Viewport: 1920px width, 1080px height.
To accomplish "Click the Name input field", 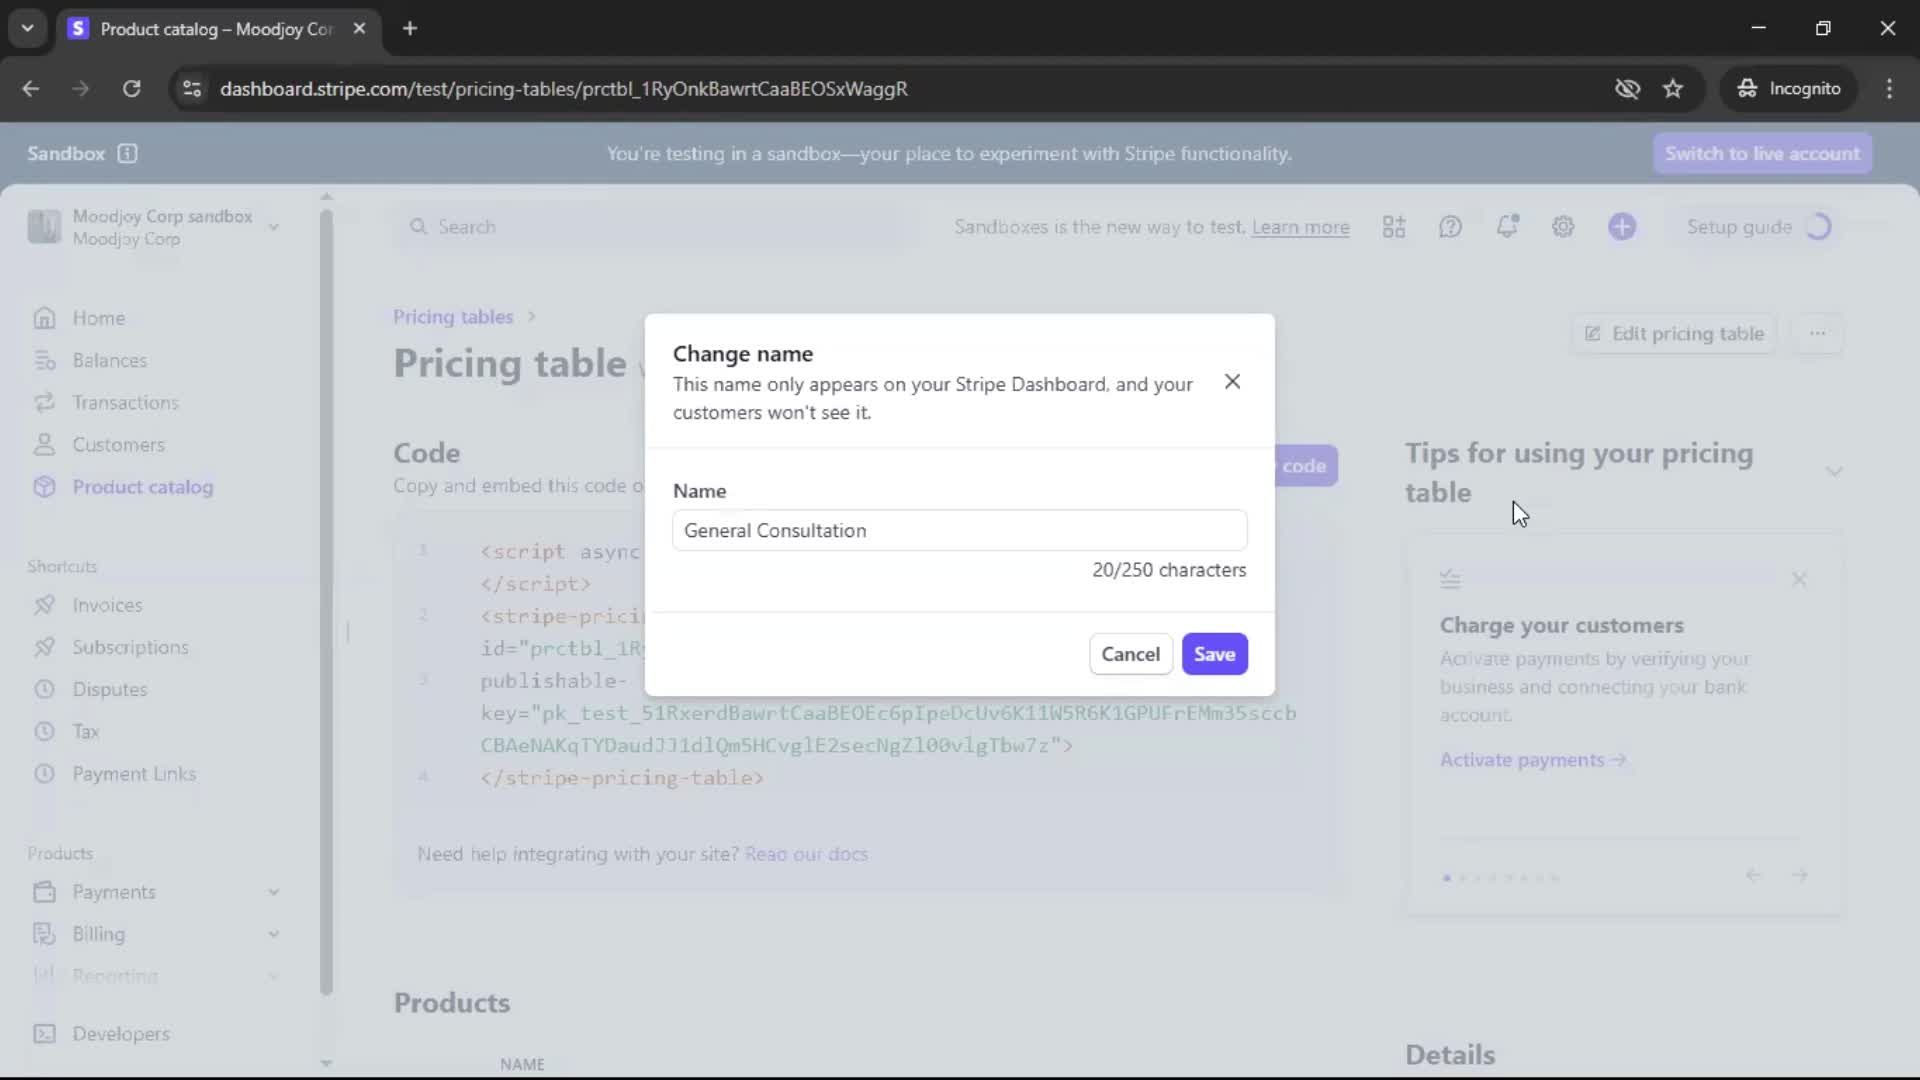I will pos(959,530).
